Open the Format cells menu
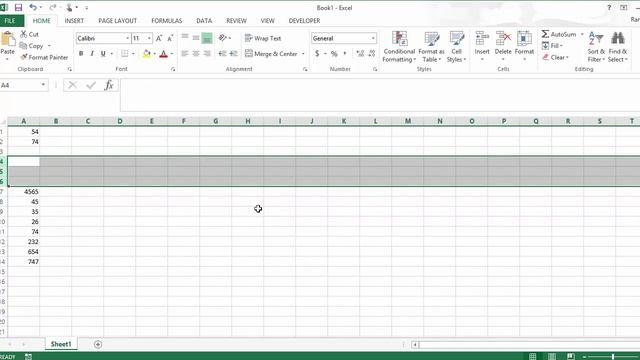The image size is (640, 360). click(x=524, y=47)
